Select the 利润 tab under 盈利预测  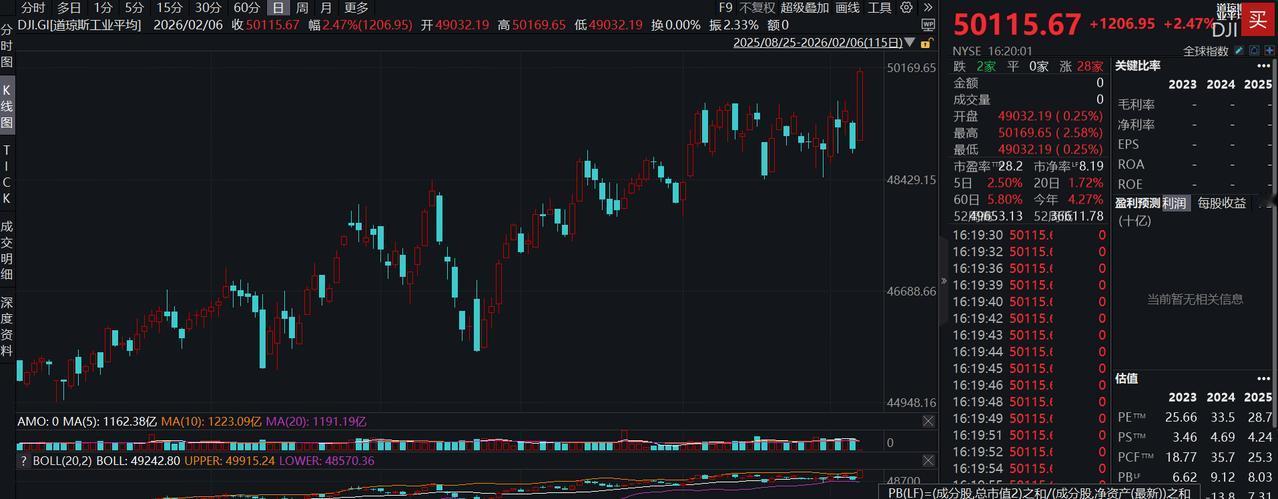click(1175, 203)
